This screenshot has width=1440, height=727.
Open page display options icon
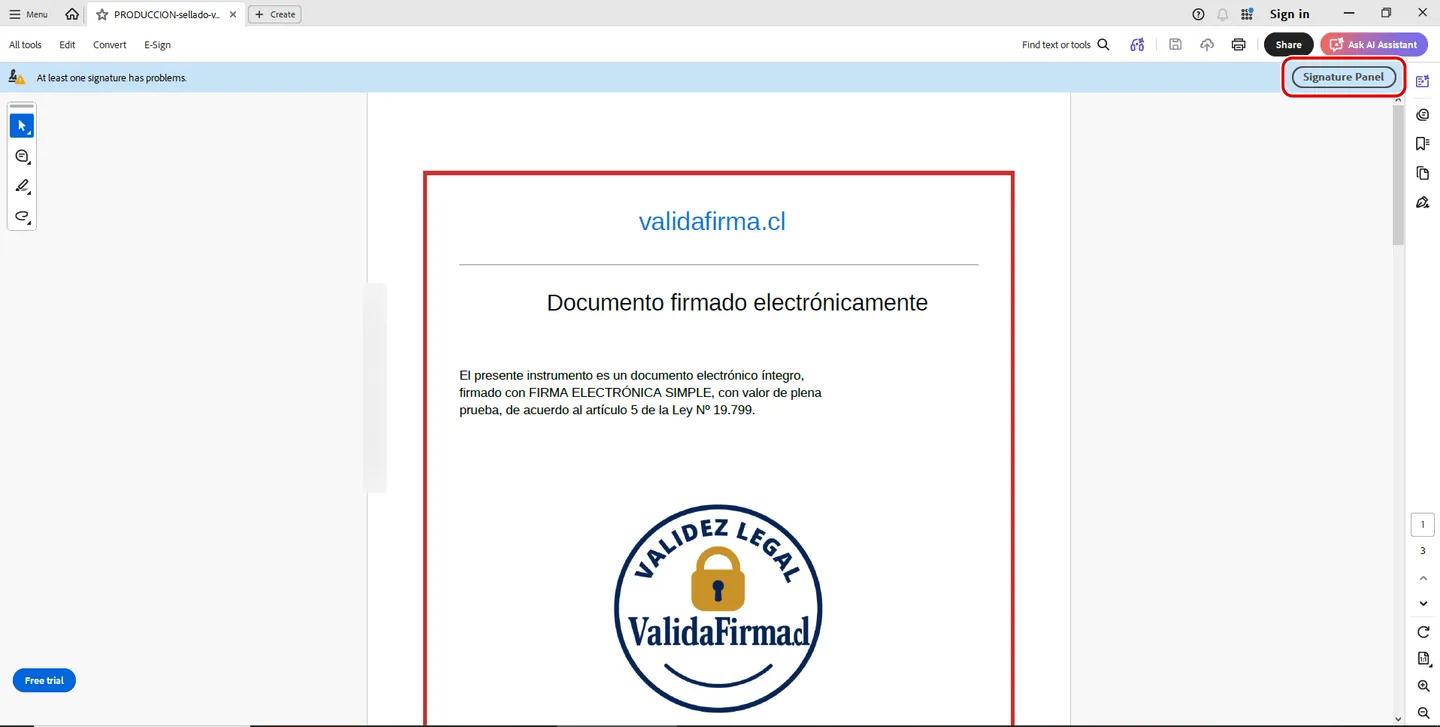1423,659
